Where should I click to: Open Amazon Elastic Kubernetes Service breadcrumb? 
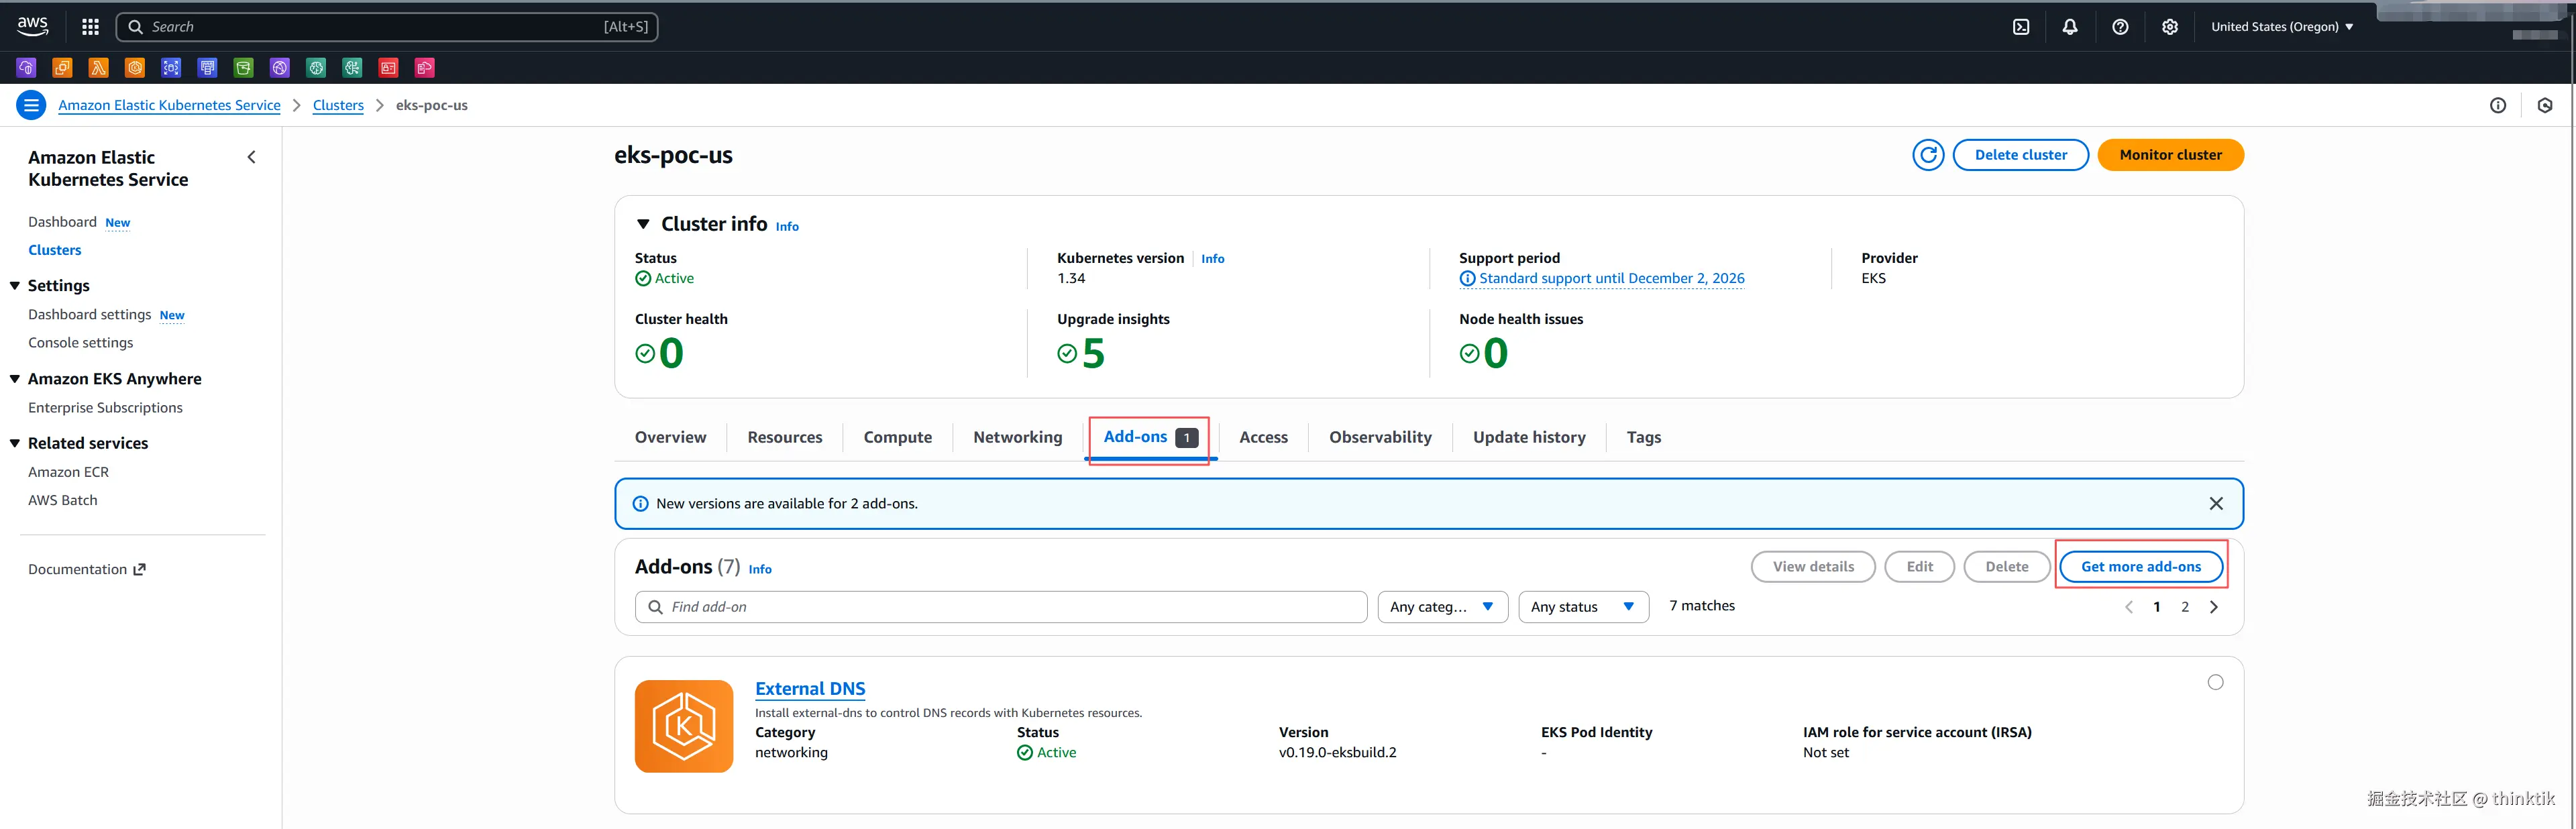point(169,105)
